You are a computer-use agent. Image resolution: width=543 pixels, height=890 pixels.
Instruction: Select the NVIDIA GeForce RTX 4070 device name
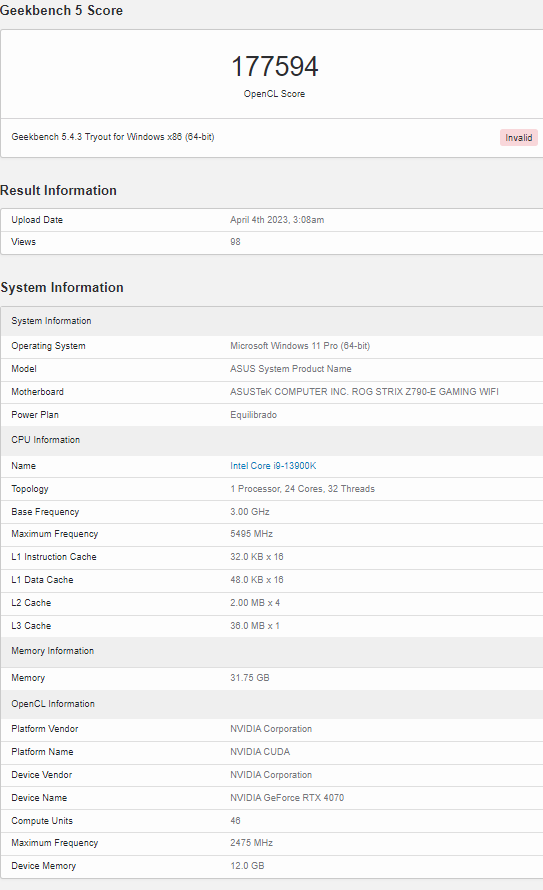point(287,797)
